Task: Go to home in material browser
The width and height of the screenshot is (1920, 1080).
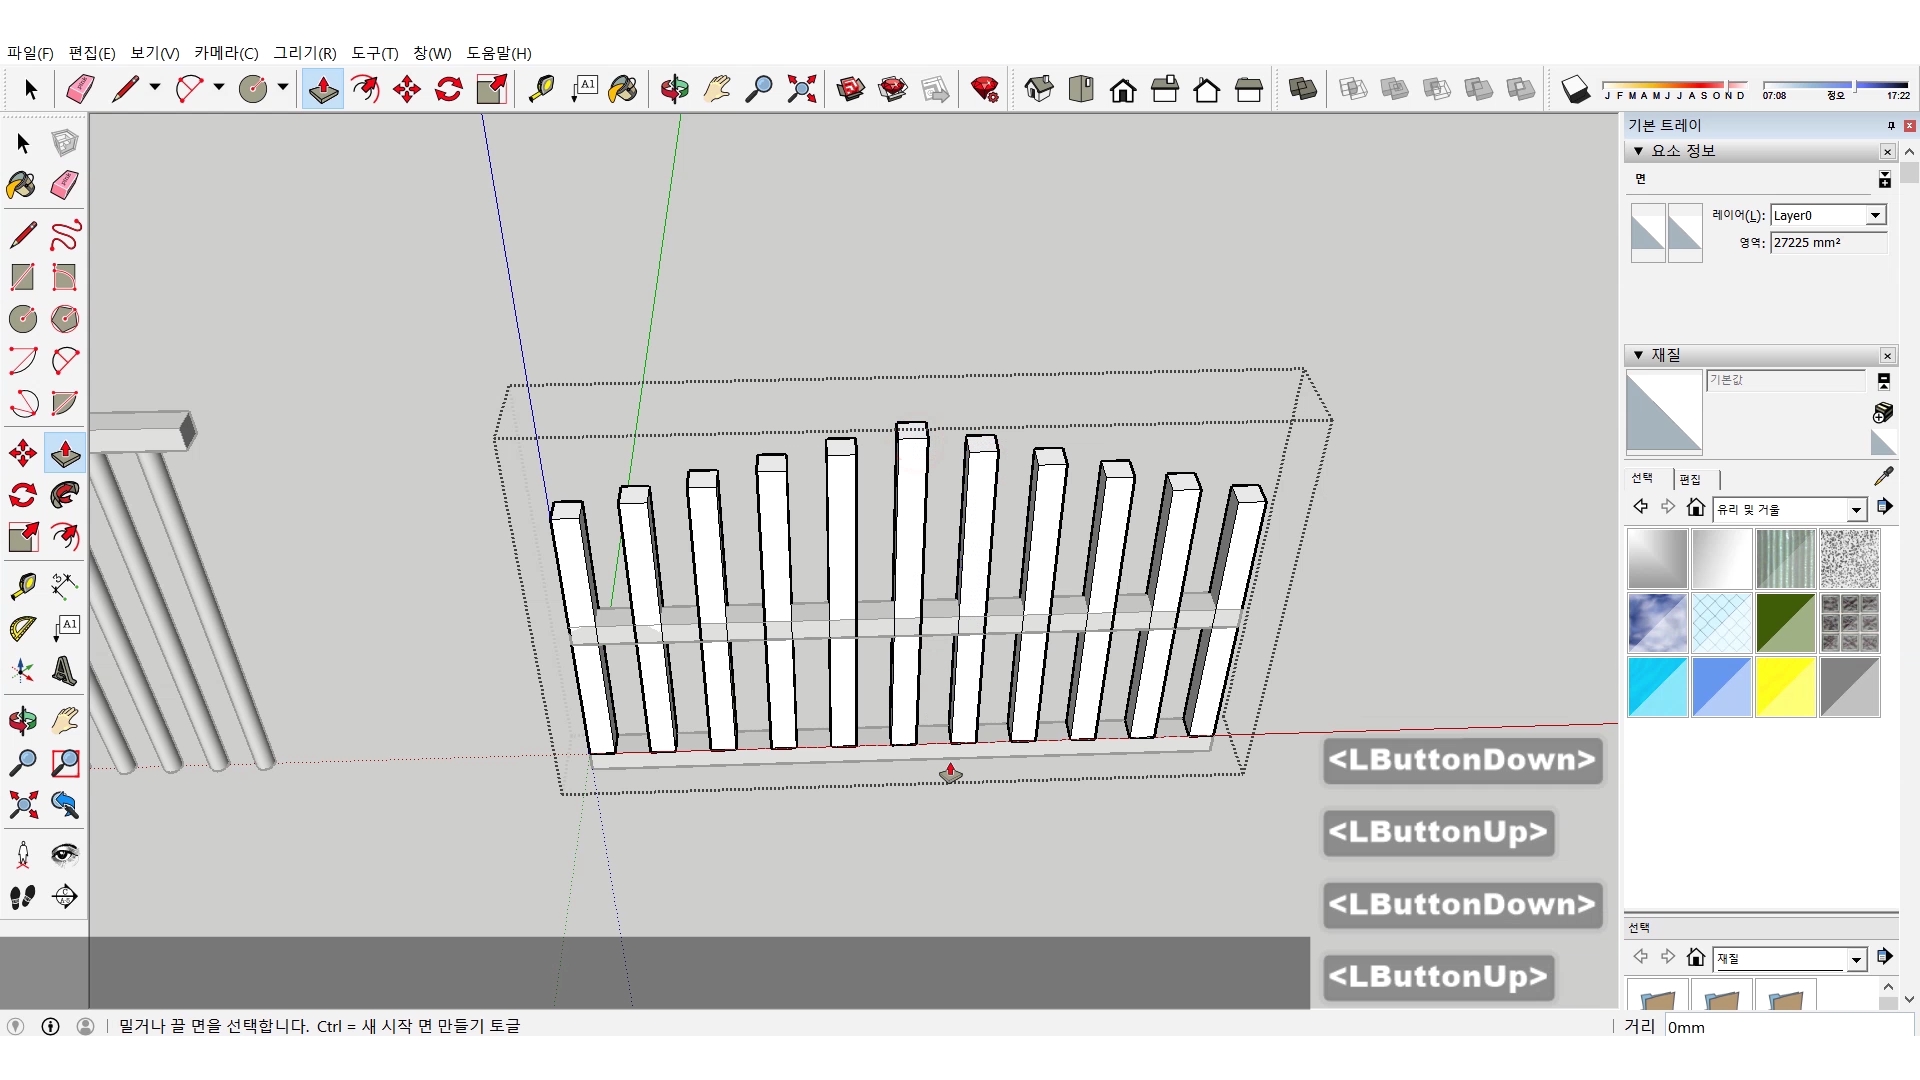Action: pyautogui.click(x=1695, y=508)
